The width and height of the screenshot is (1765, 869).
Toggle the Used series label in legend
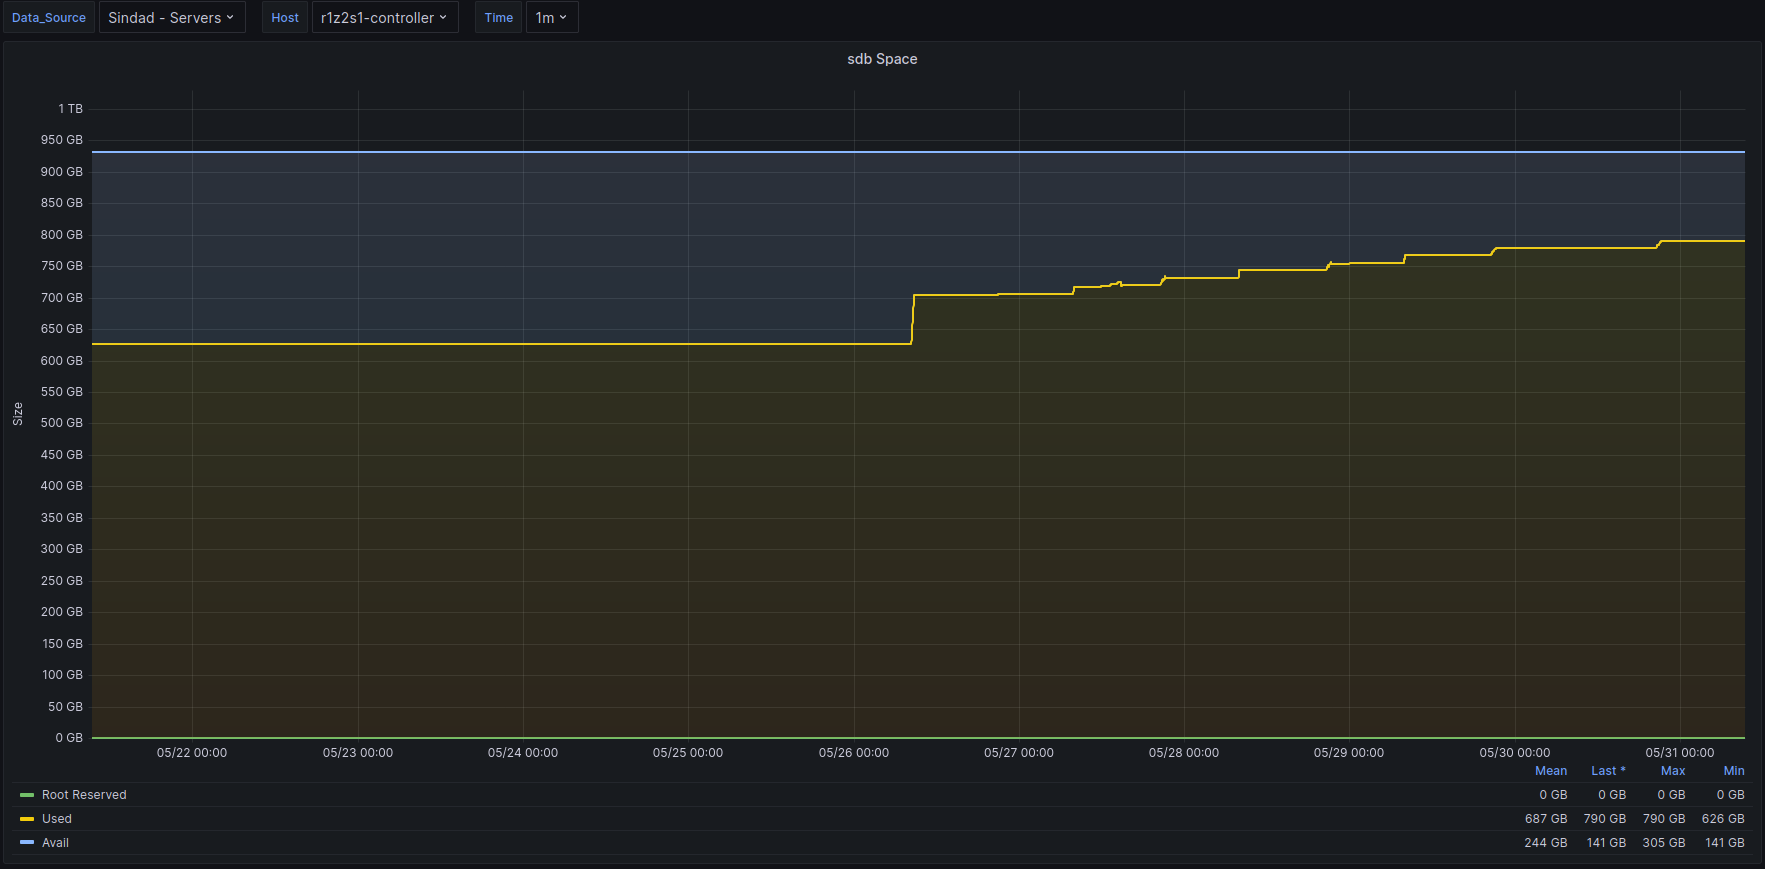click(x=57, y=819)
